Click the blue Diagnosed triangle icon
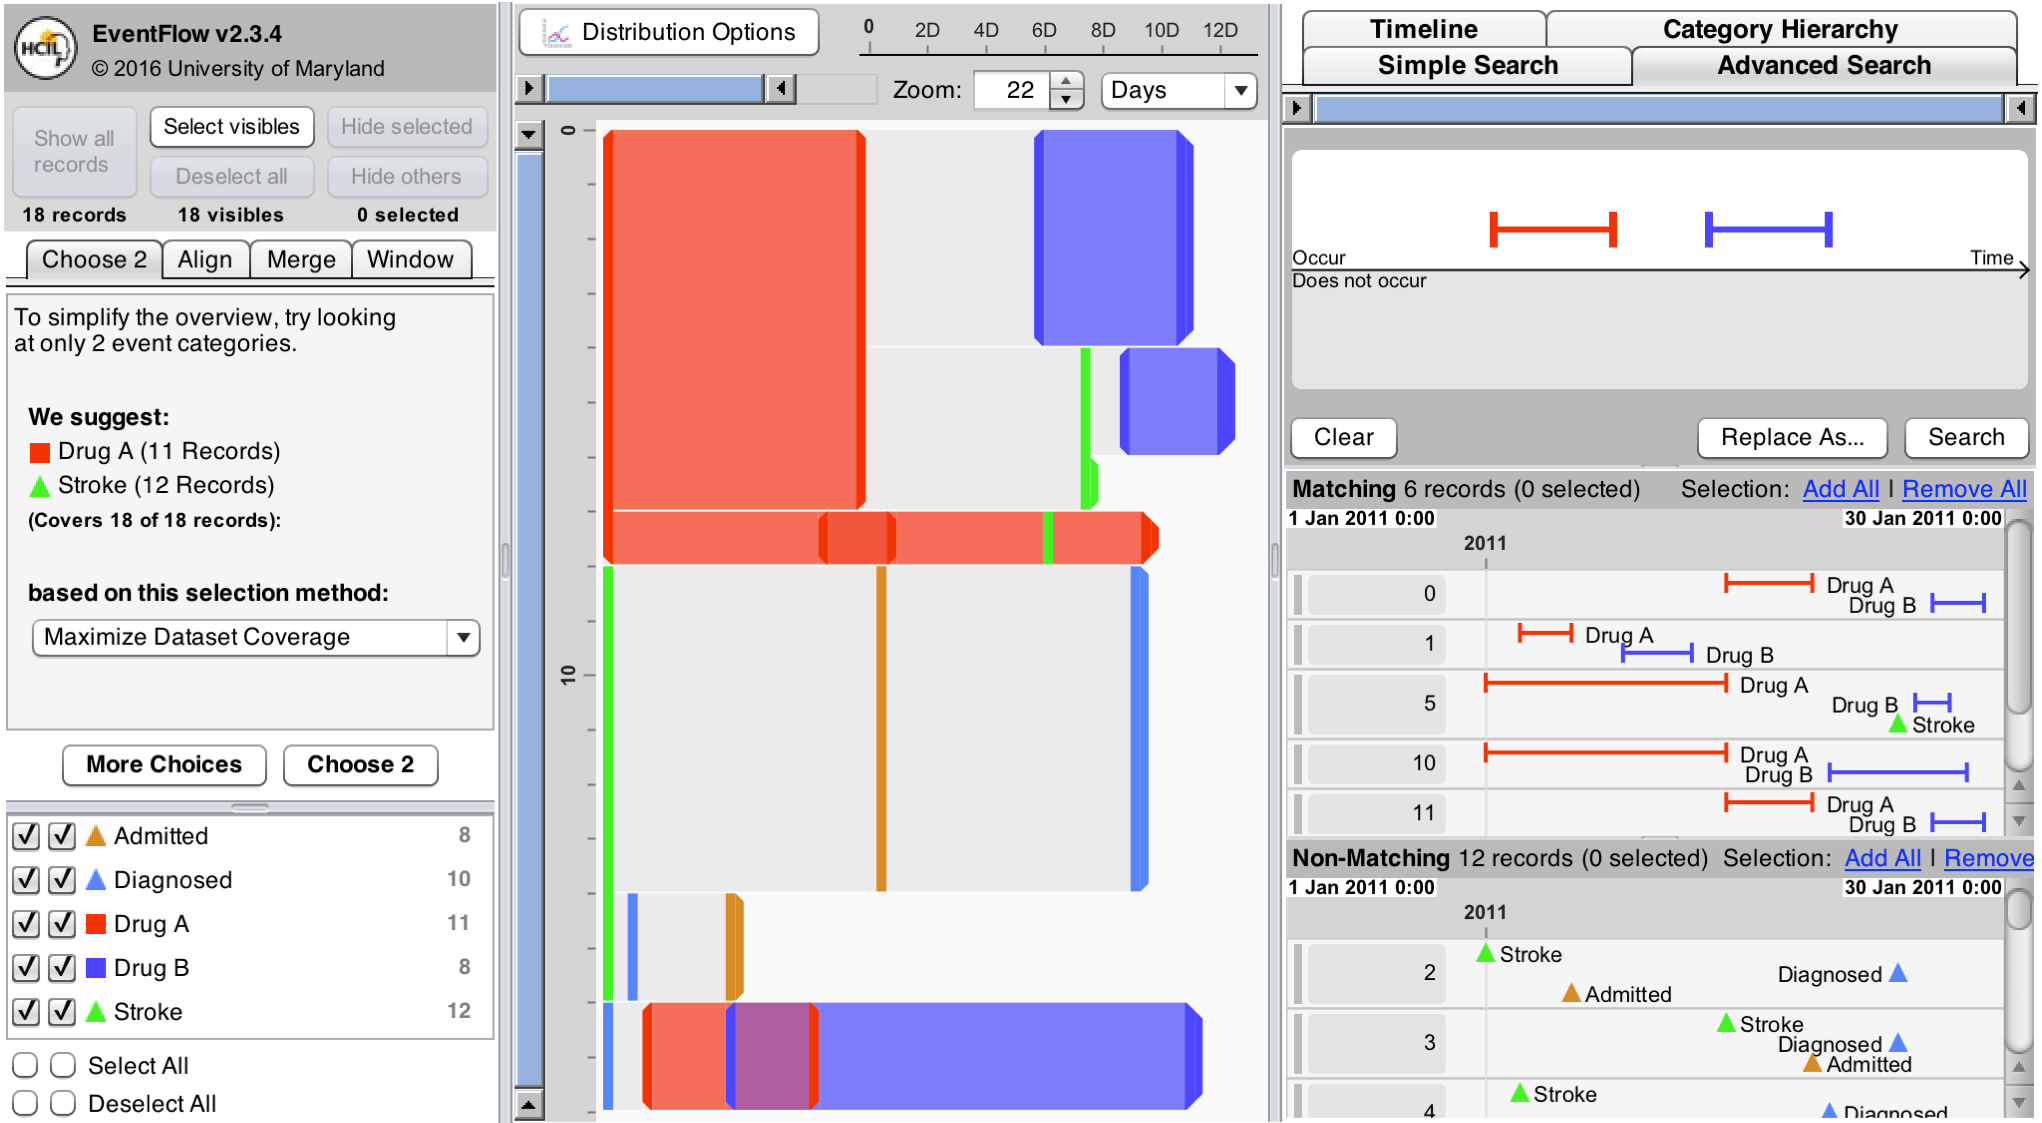Viewport: 2042px width, 1123px height. click(96, 880)
